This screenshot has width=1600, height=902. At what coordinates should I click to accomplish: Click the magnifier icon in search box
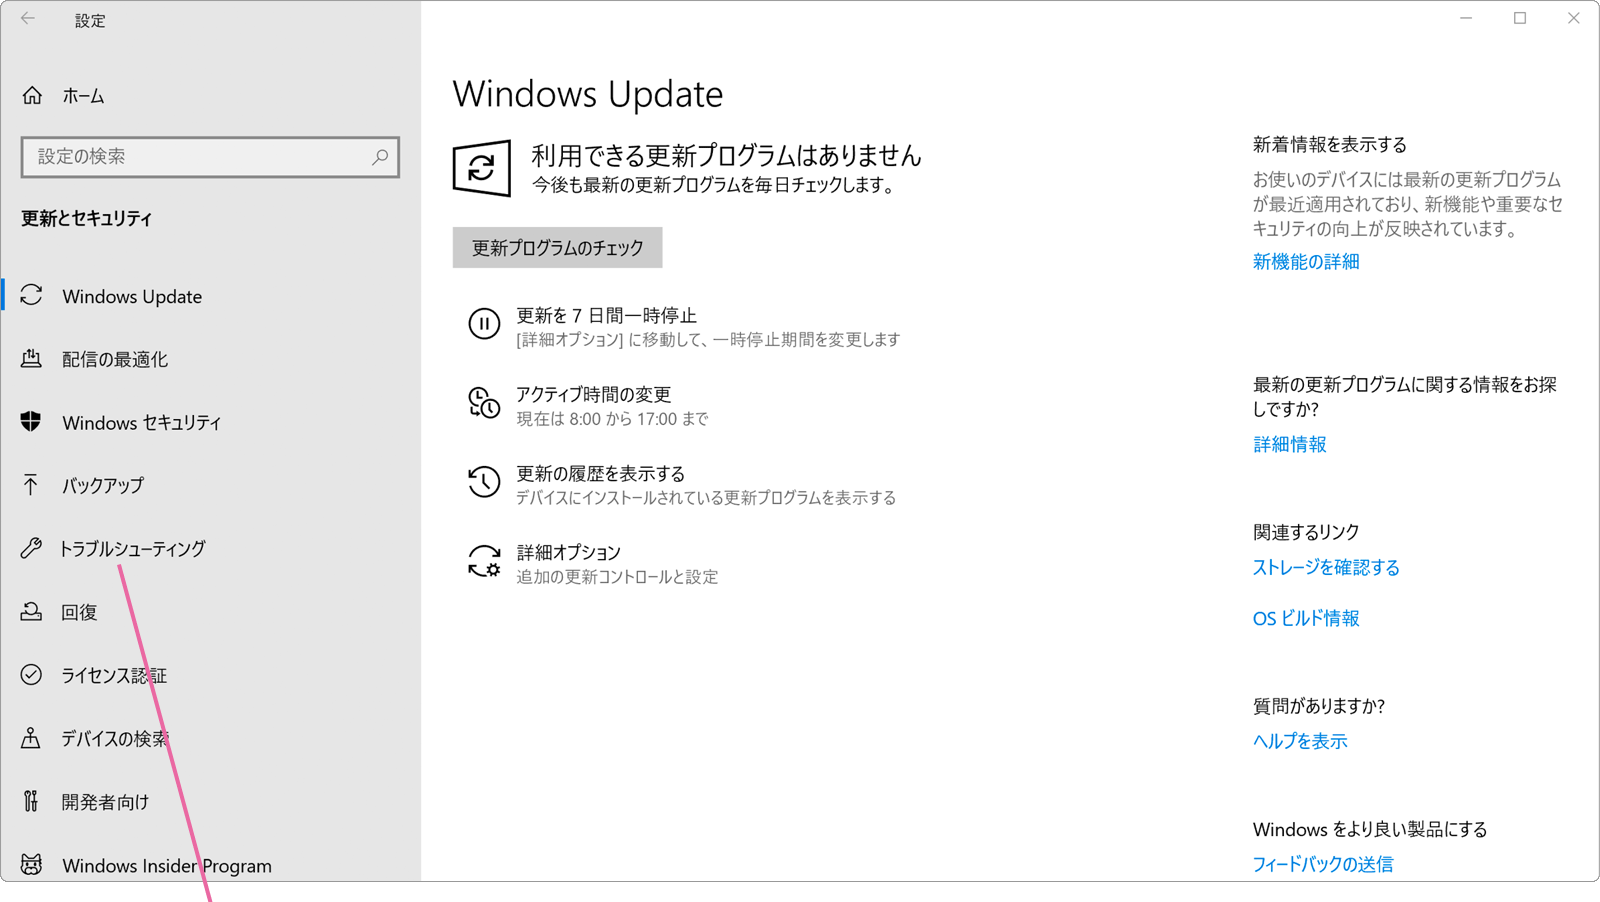(380, 157)
